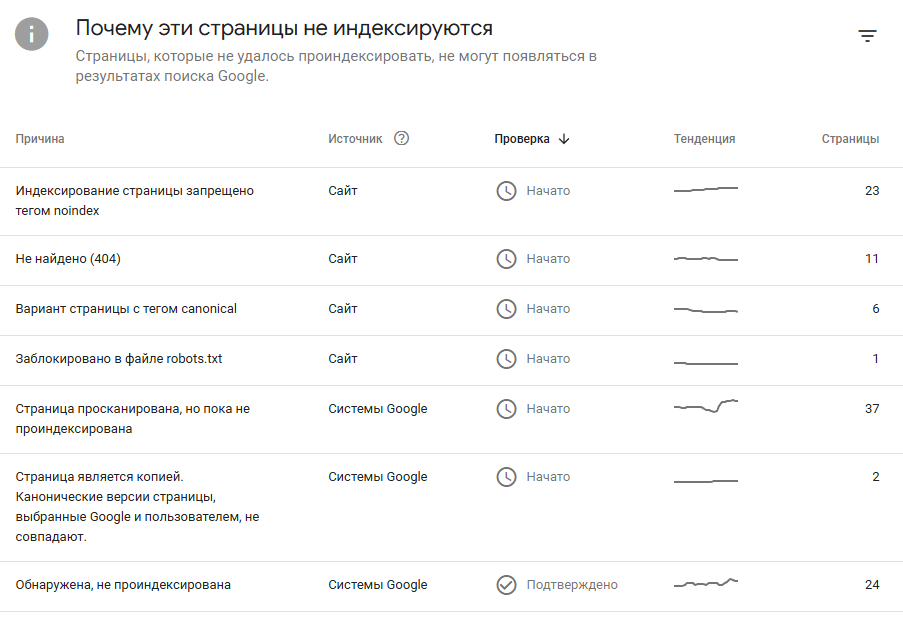Click the trend sparkline in the canonical row

point(705,310)
